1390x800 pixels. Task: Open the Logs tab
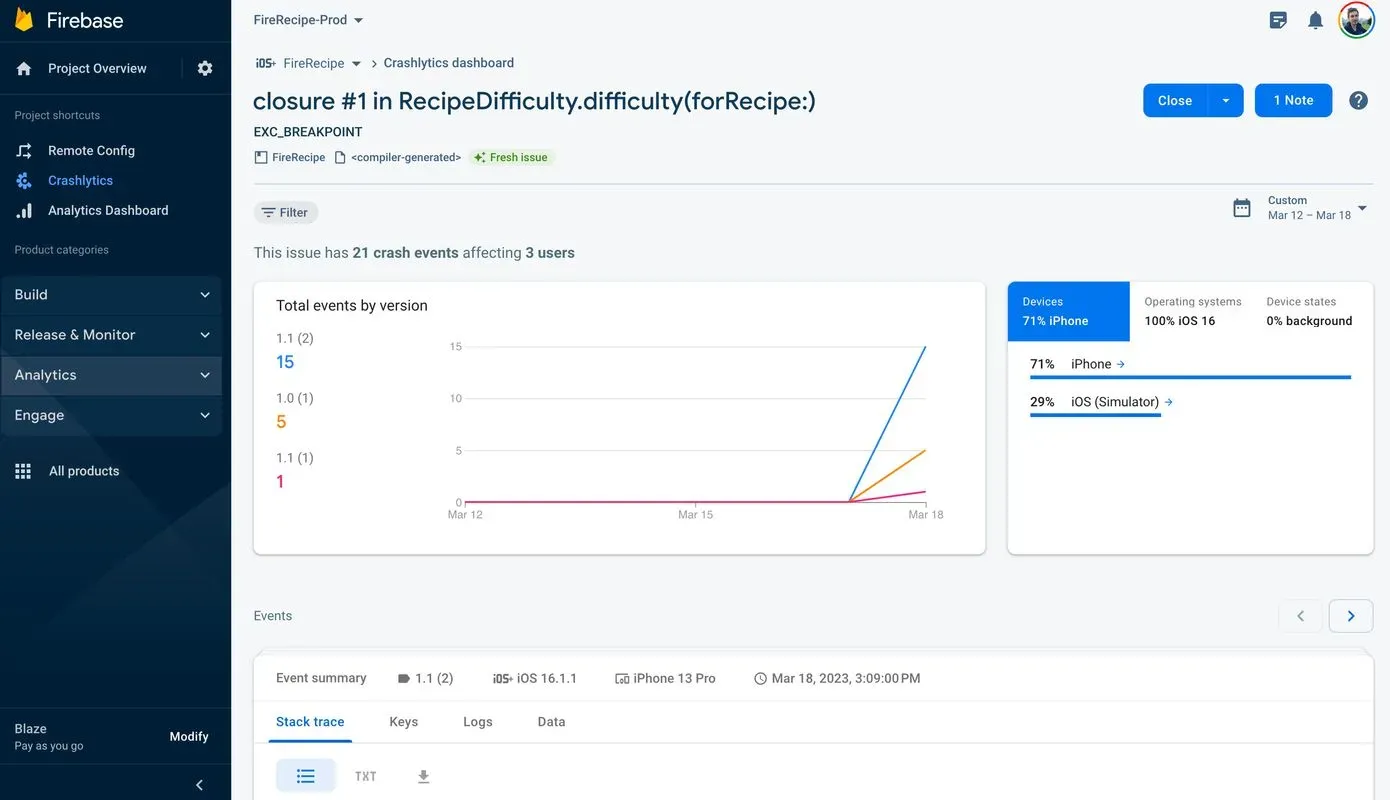click(x=478, y=722)
